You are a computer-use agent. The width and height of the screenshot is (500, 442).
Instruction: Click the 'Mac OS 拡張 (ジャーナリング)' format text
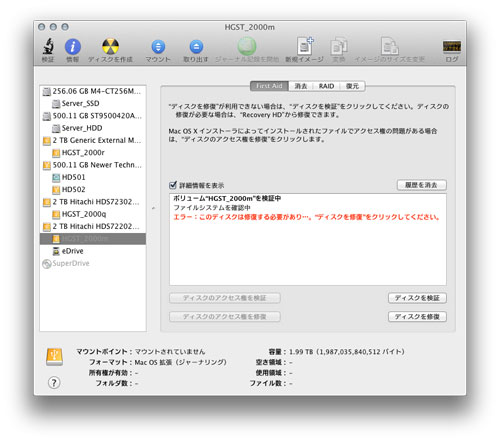[180, 362]
